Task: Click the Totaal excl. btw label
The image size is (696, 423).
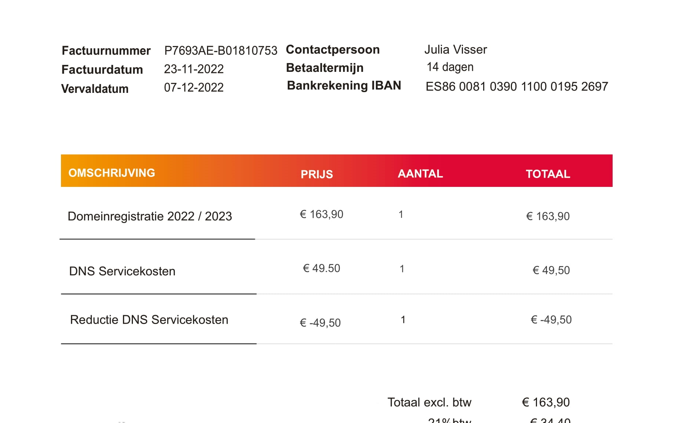Action: [x=429, y=402]
